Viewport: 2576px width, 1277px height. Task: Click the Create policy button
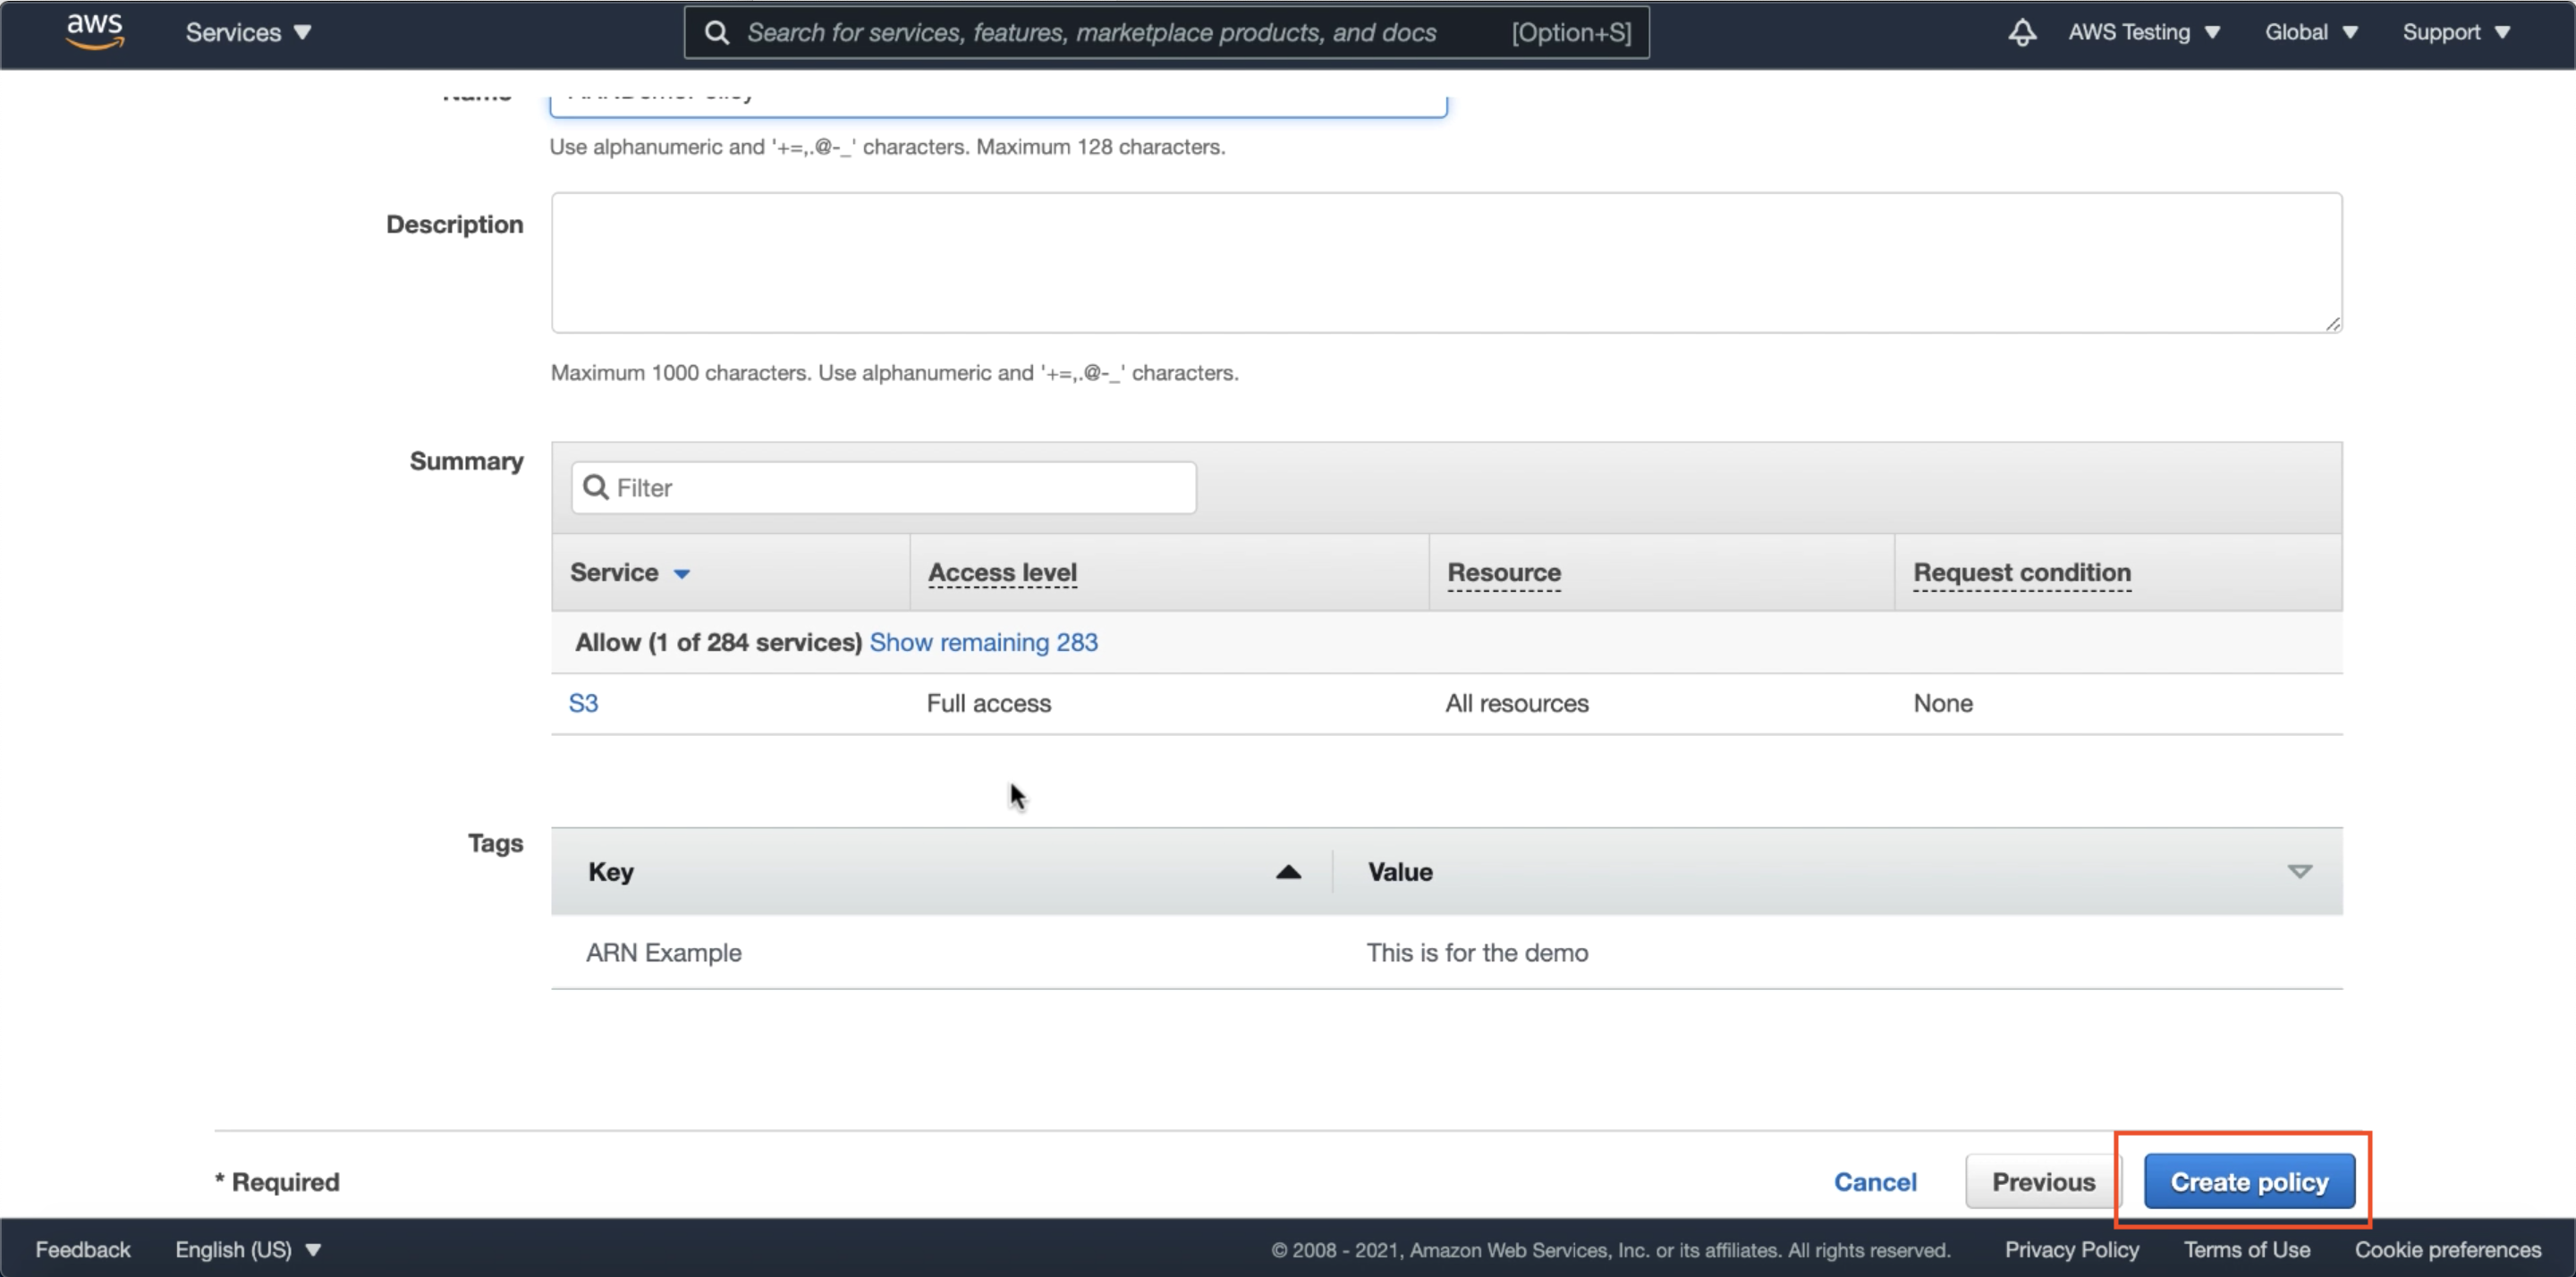pos(2248,1181)
